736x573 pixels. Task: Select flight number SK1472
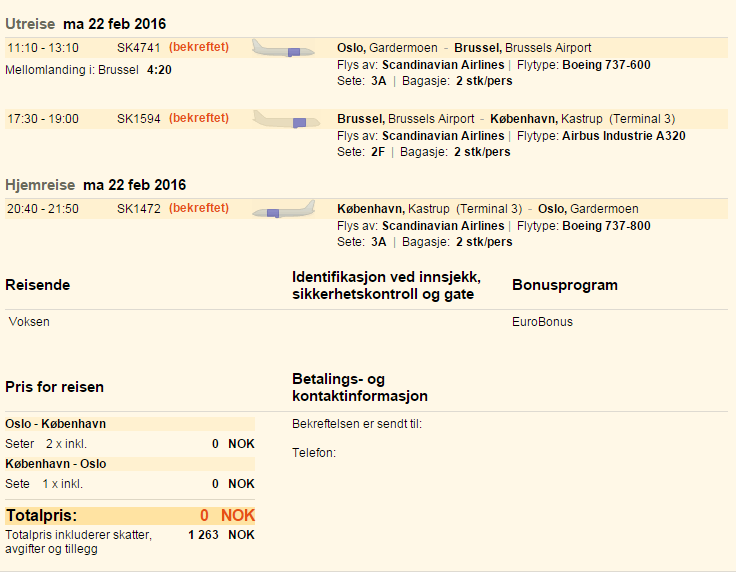point(137,209)
